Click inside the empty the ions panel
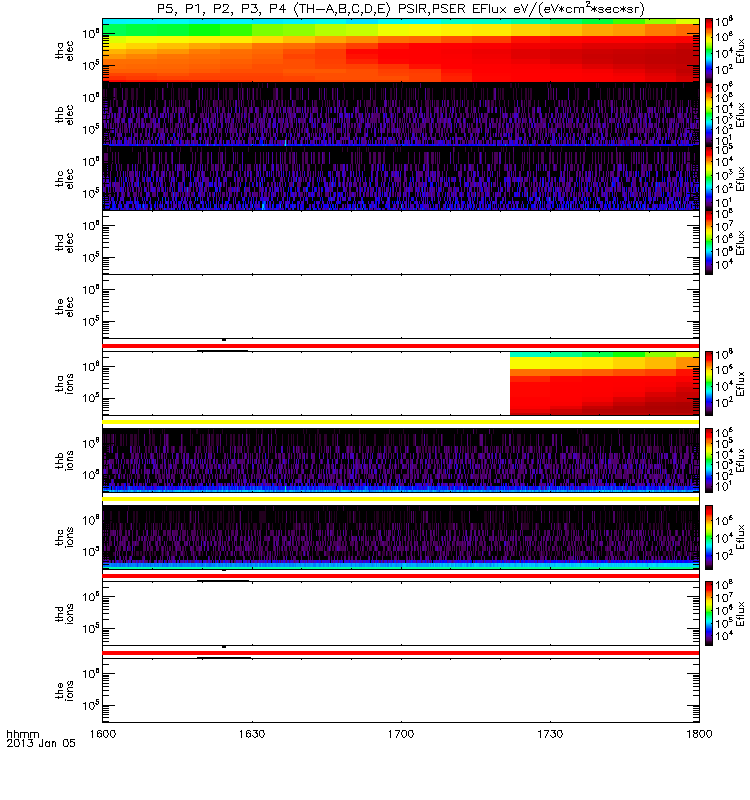Image resolution: width=750 pixels, height=800 pixels. [x=401, y=690]
